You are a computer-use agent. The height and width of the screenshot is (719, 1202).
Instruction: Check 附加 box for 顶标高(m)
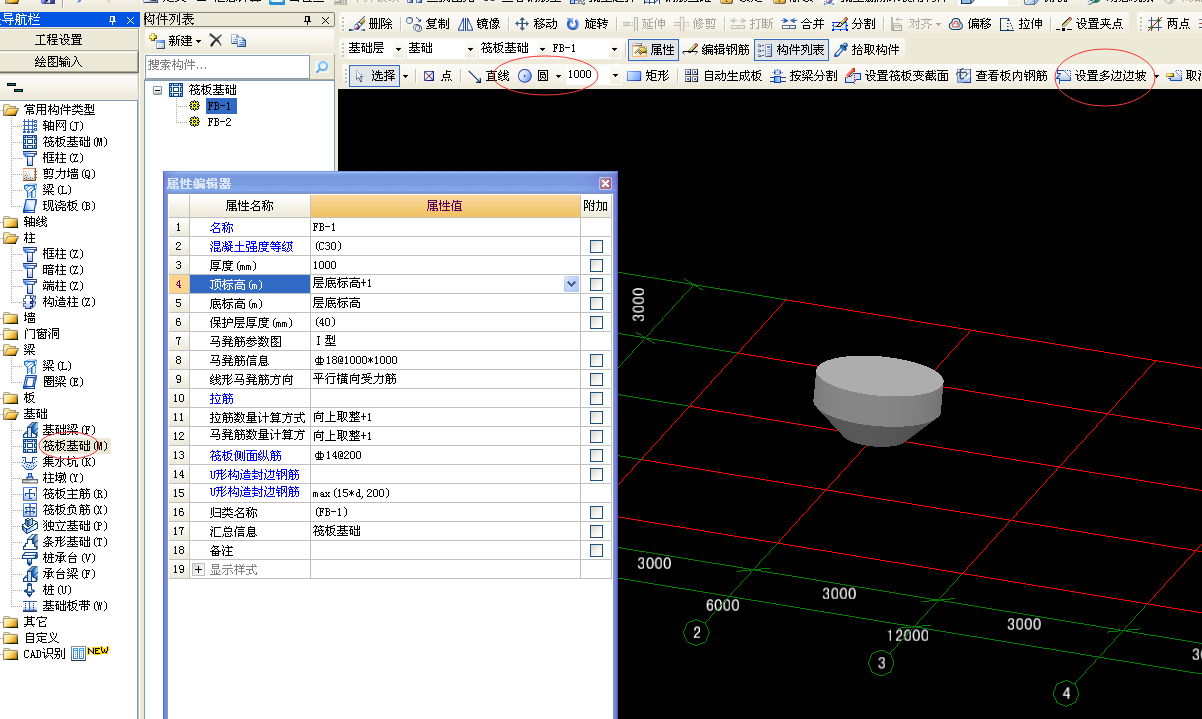[596, 284]
